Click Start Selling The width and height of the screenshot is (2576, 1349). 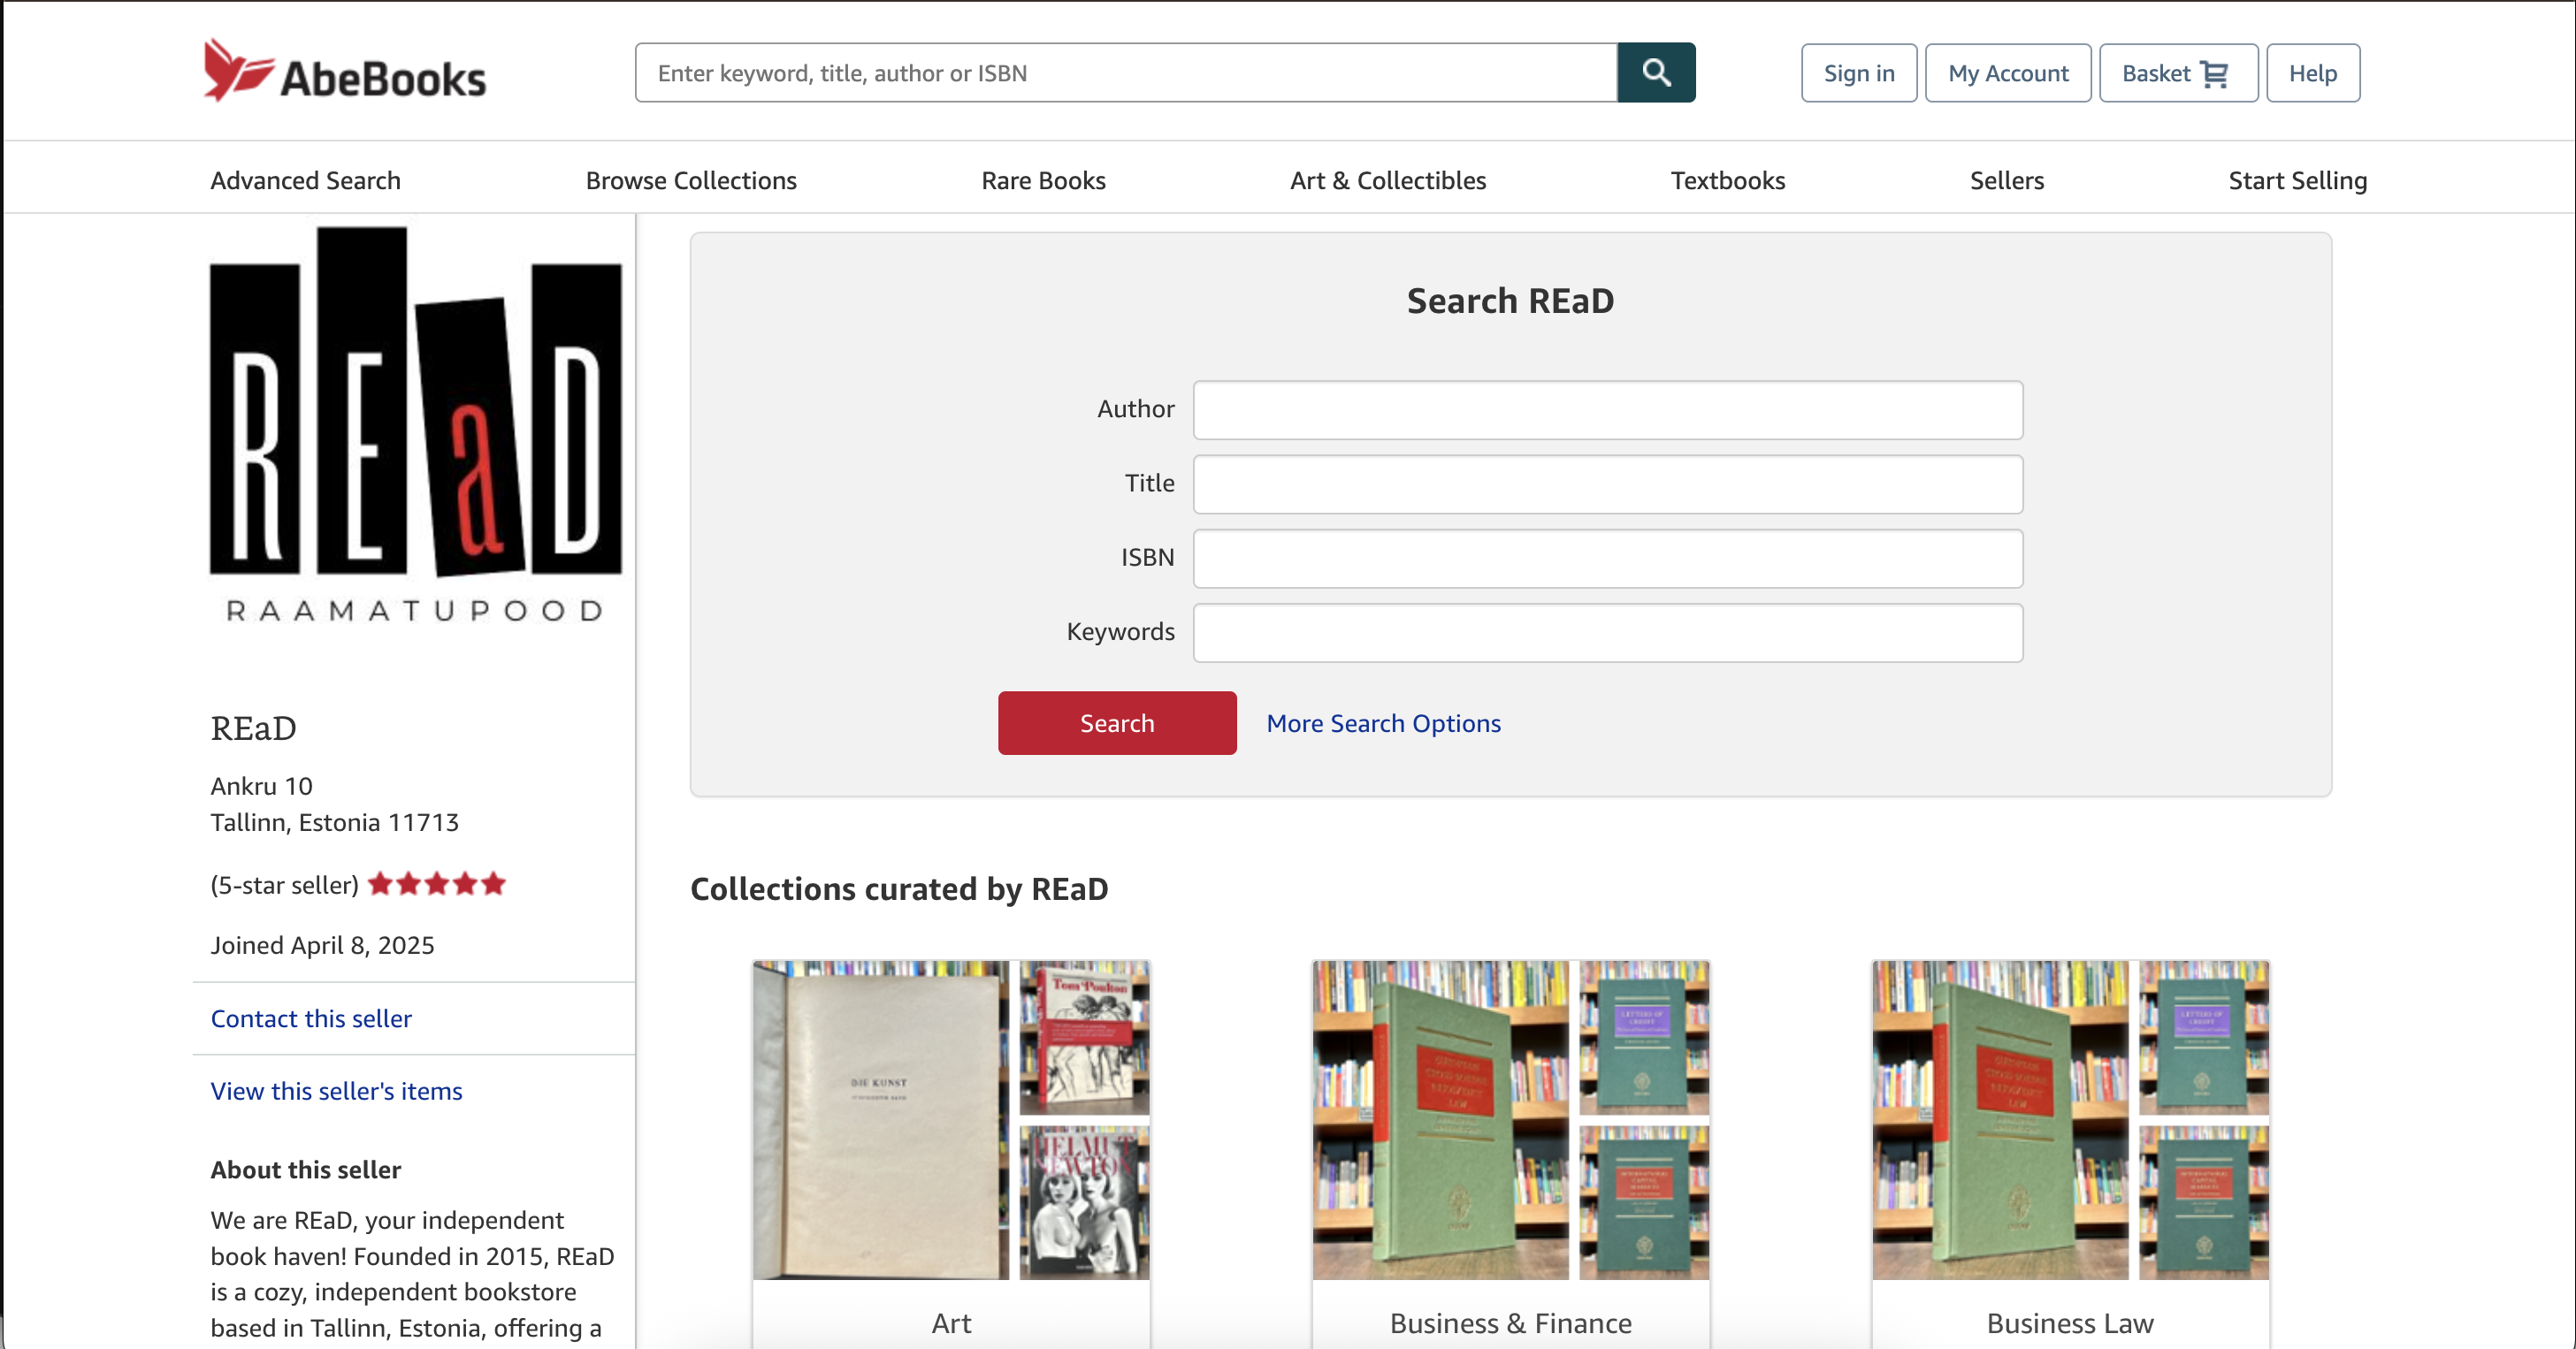pos(2297,180)
